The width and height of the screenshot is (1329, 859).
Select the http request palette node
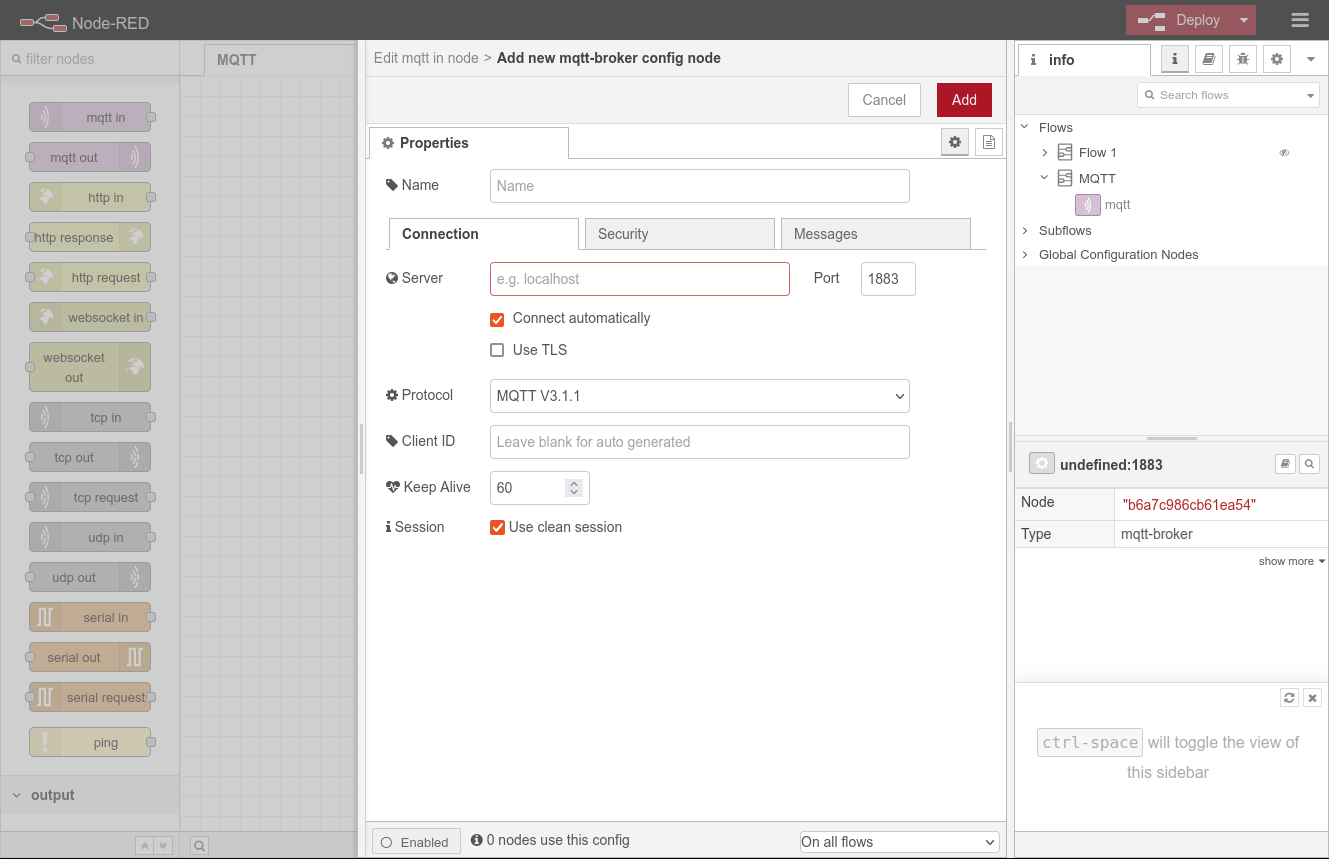pos(90,277)
